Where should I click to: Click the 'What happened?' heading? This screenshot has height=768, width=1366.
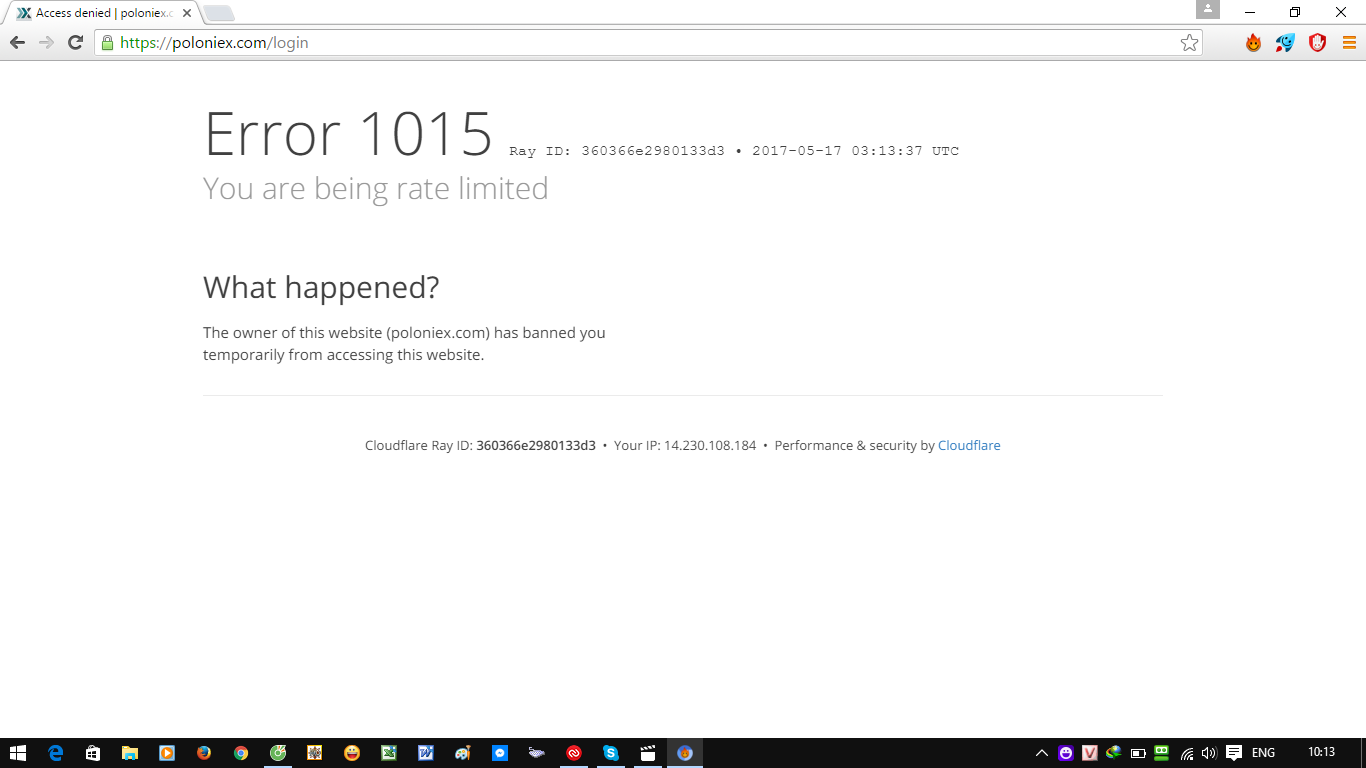[321, 288]
